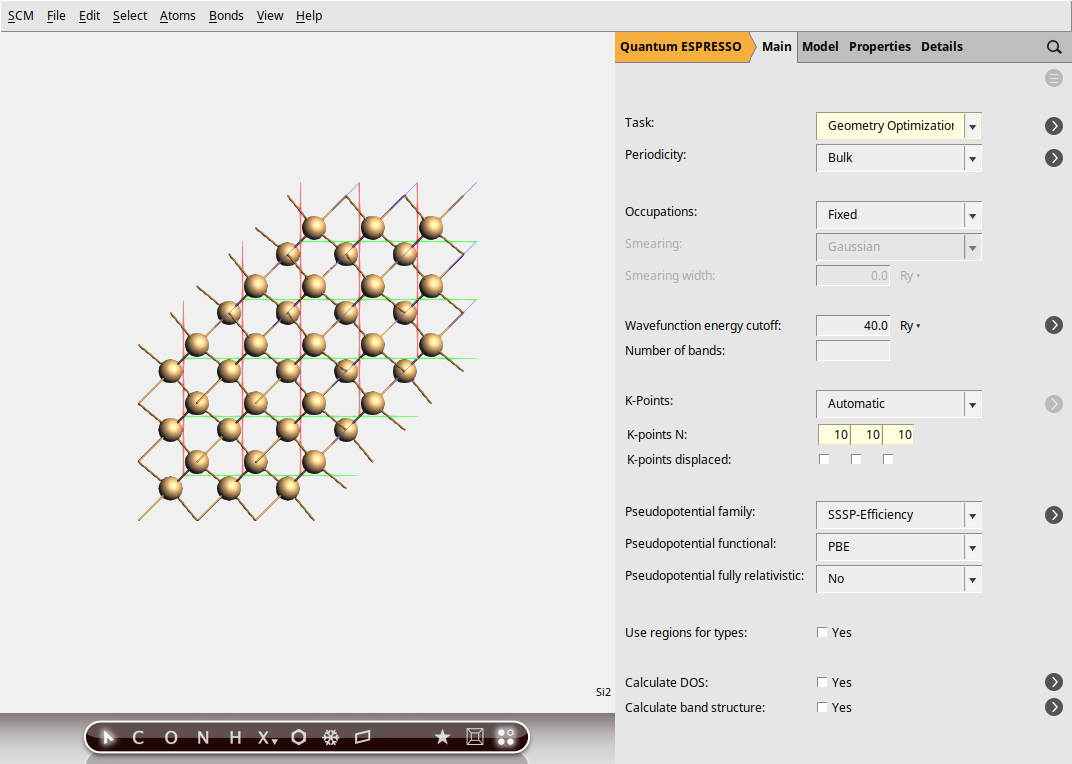This screenshot has width=1072, height=764.
Task: Toggle third K-points displaced checkbox
Action: [888, 459]
